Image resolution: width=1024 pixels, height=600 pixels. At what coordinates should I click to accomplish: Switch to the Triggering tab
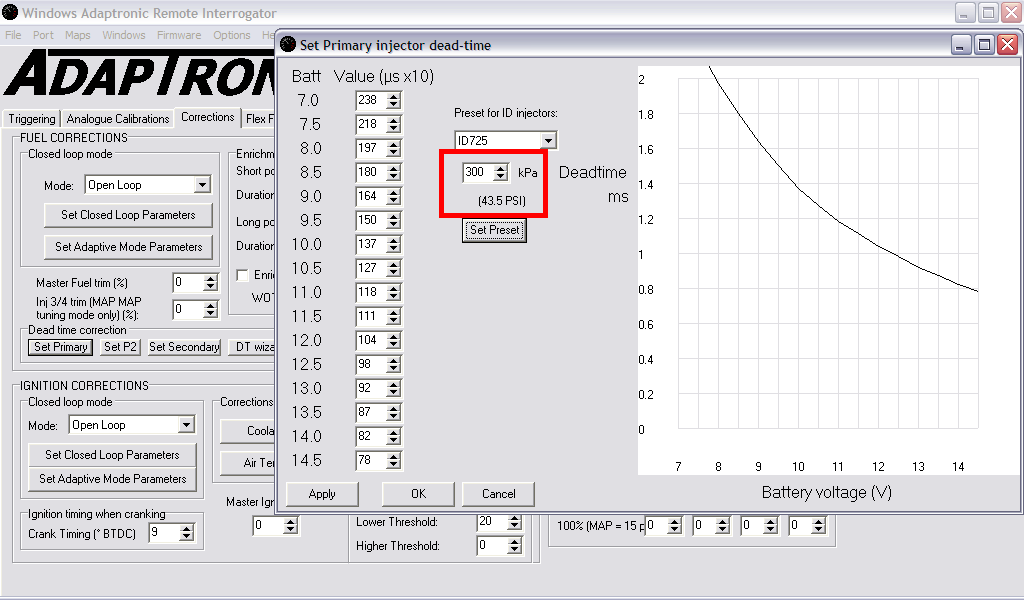point(32,119)
